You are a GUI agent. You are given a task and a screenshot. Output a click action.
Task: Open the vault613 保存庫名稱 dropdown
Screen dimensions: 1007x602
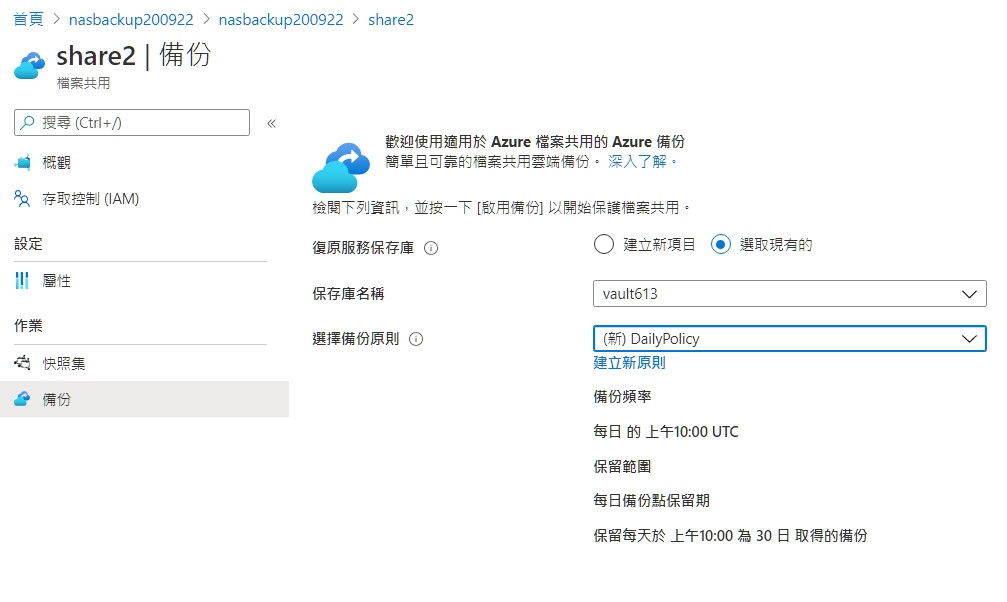point(789,294)
